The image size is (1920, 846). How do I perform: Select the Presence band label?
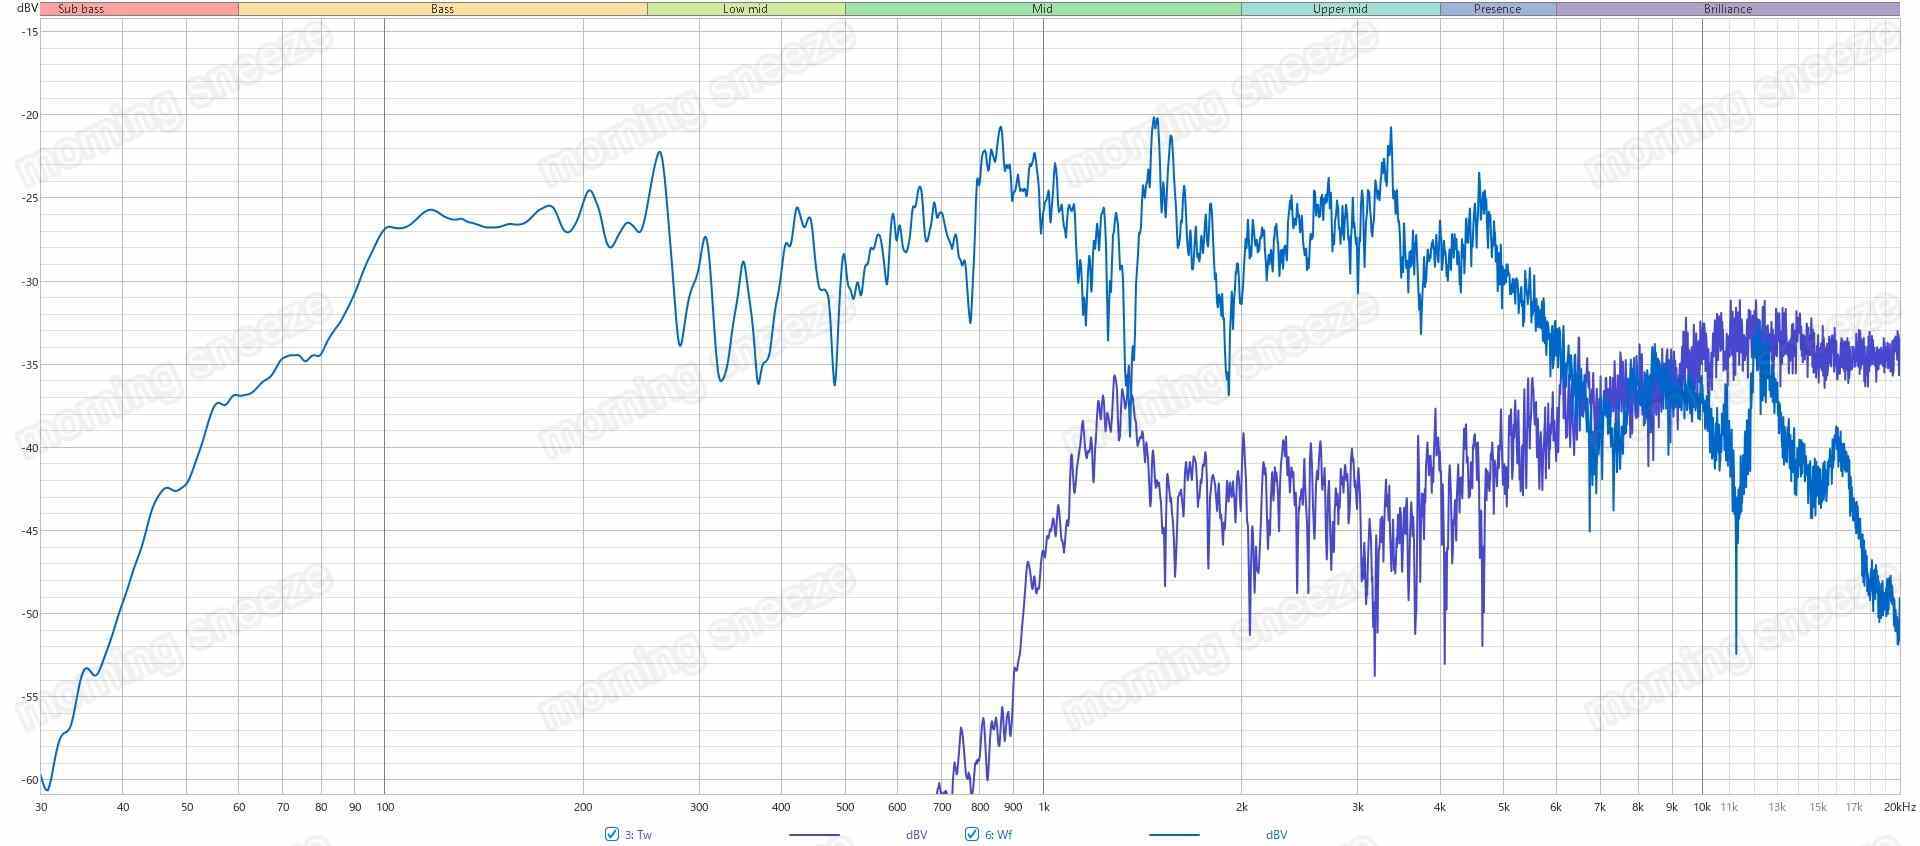tap(1497, 9)
